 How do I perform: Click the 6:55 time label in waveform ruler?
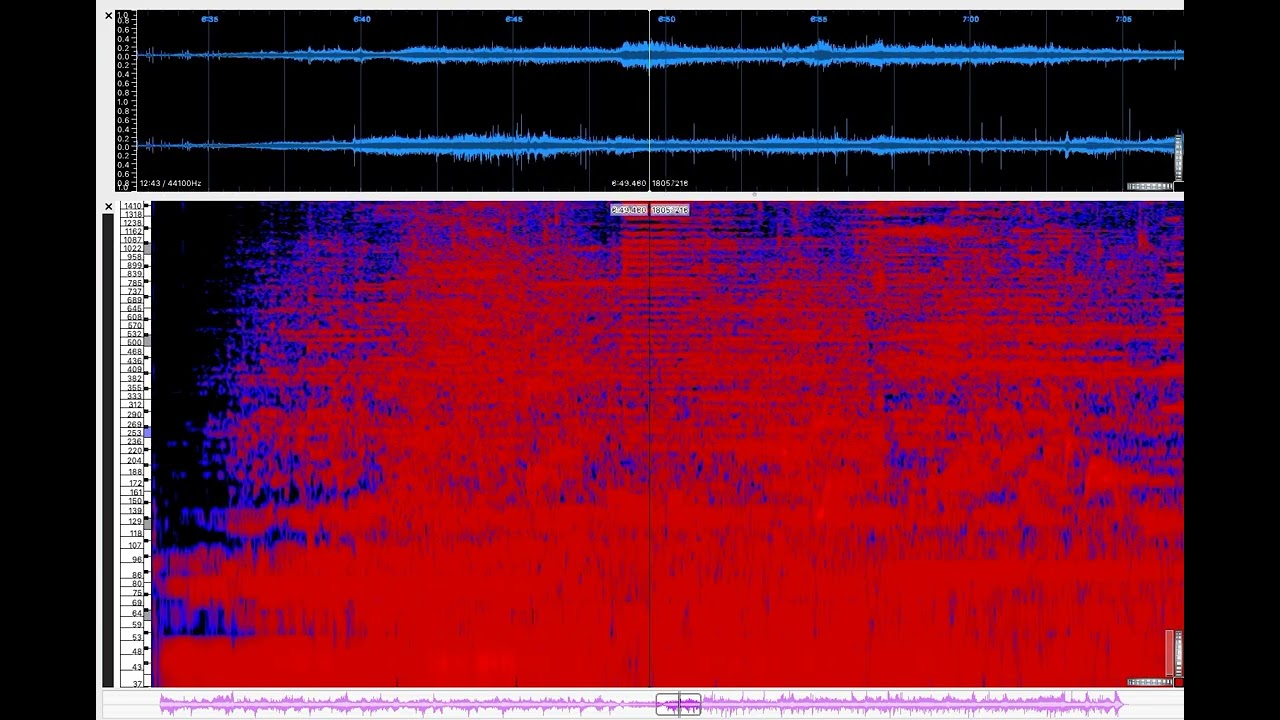tap(819, 19)
